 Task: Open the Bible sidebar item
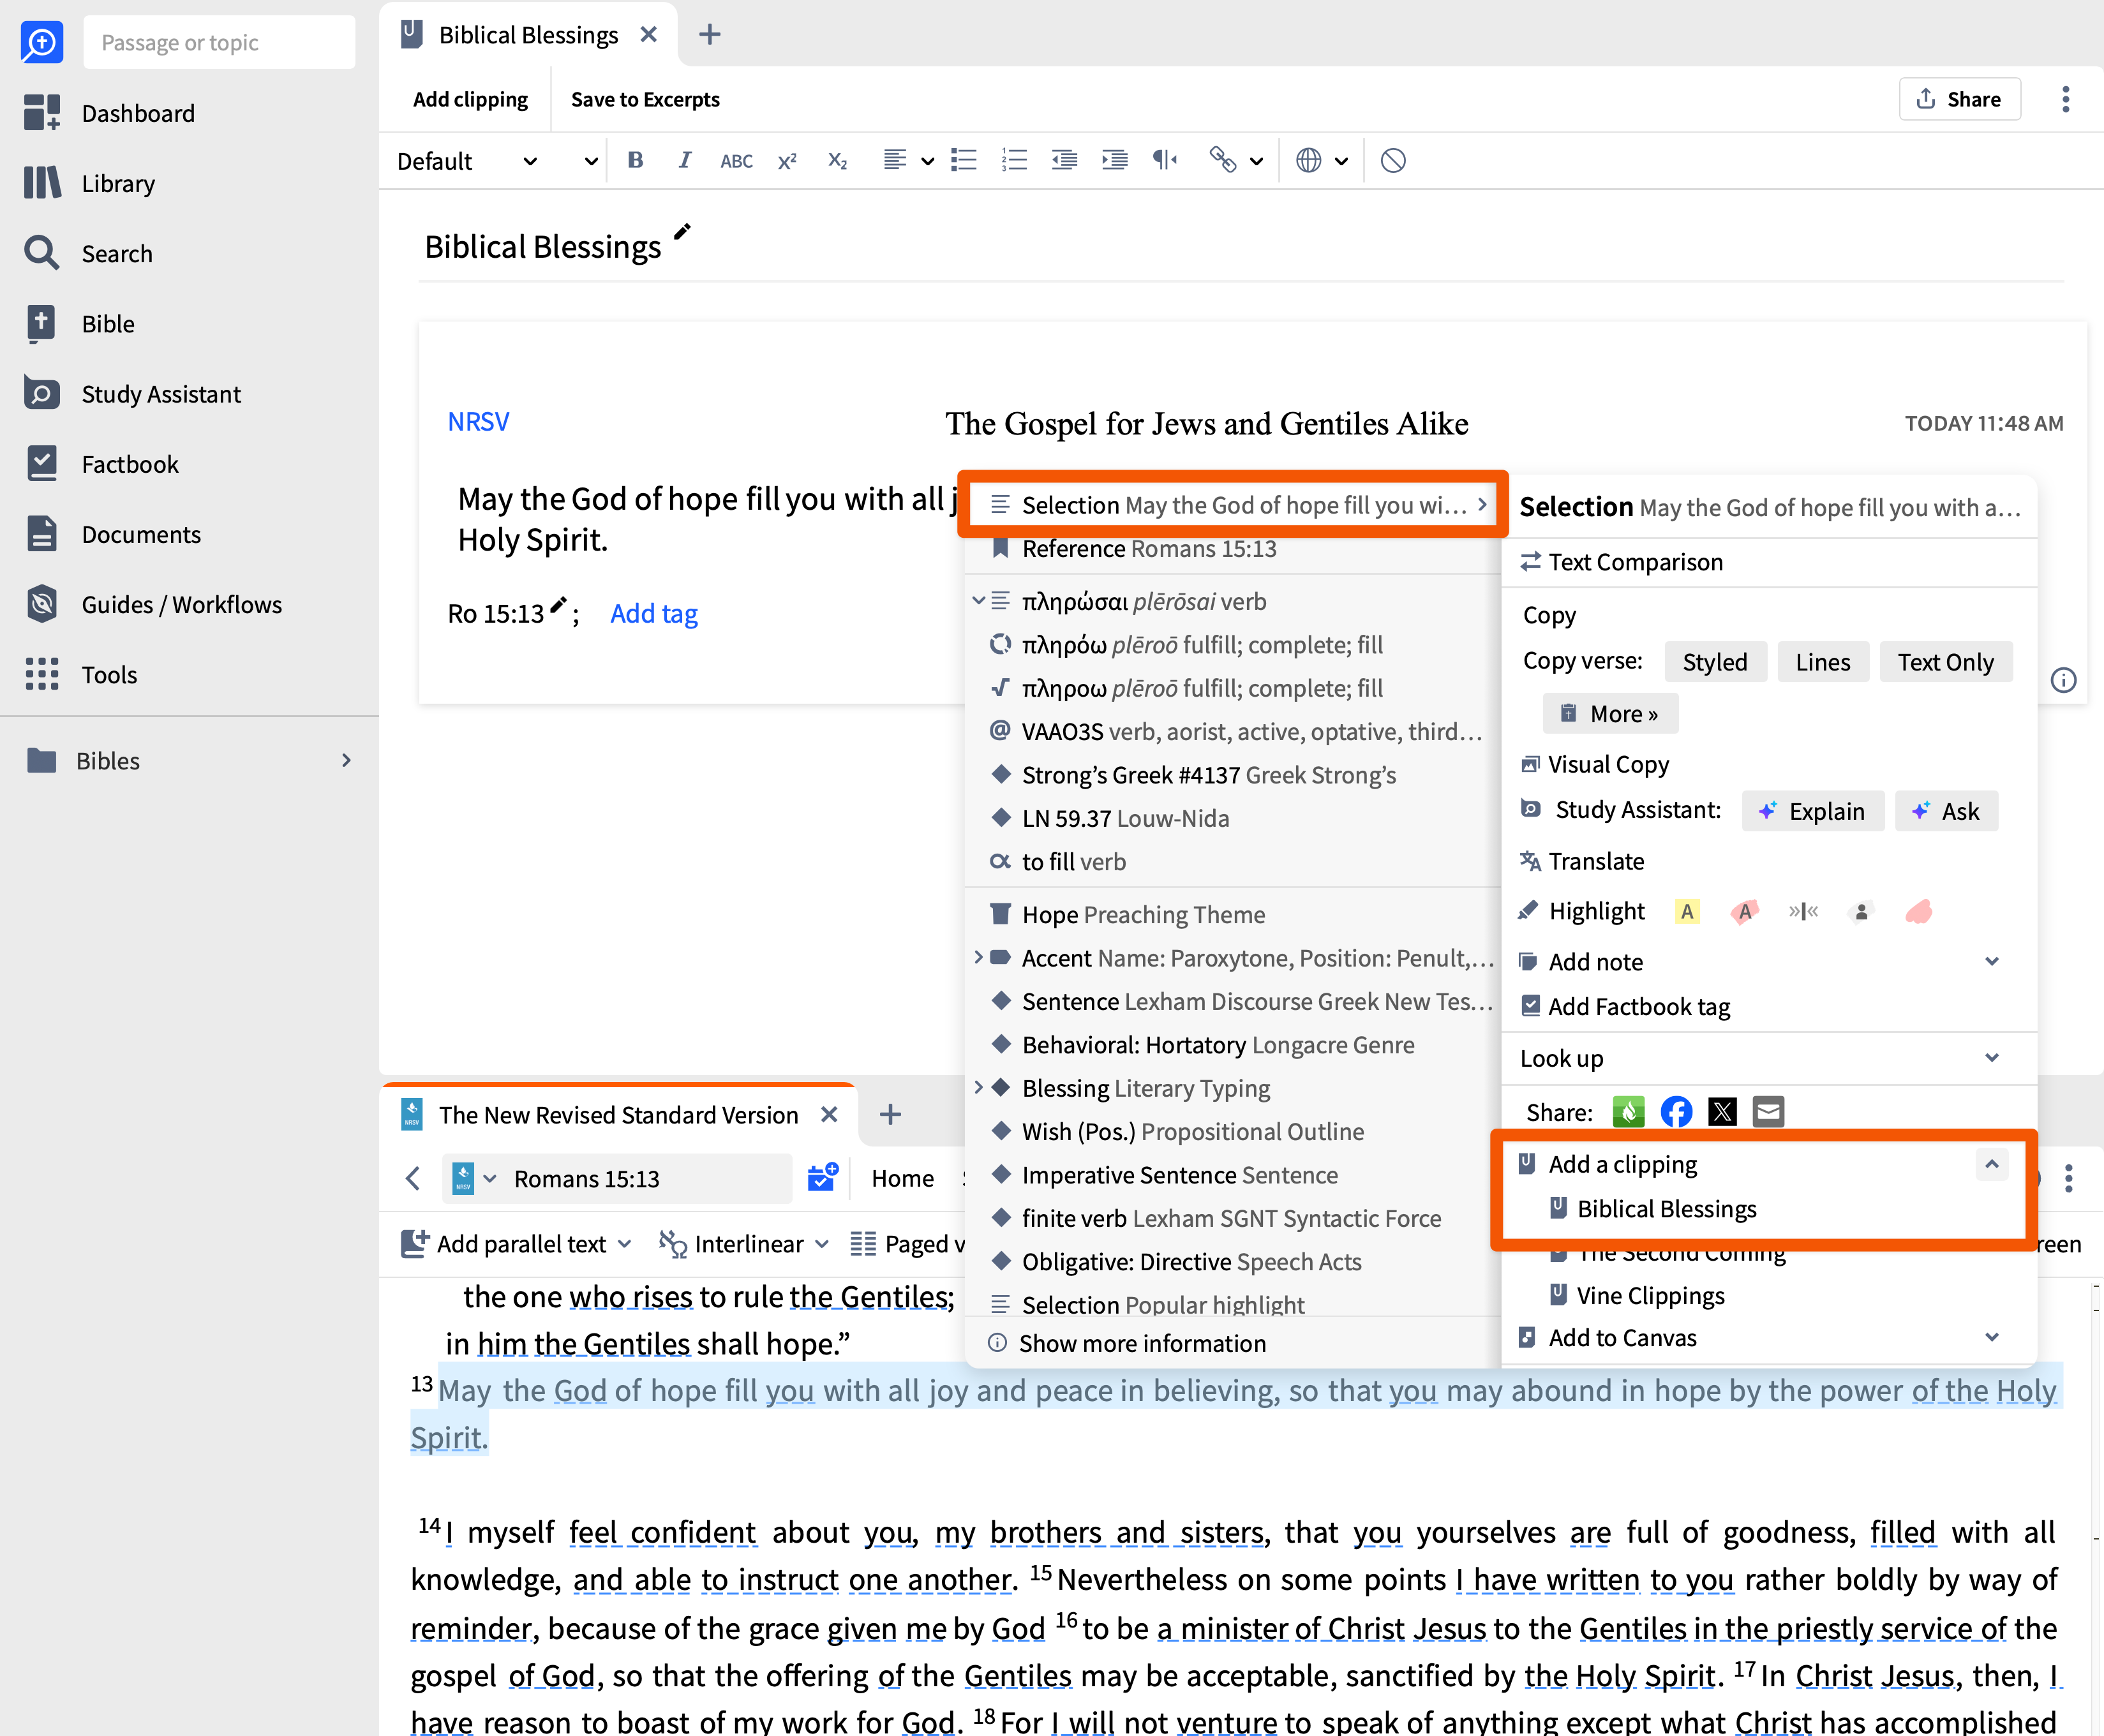click(x=80, y=323)
